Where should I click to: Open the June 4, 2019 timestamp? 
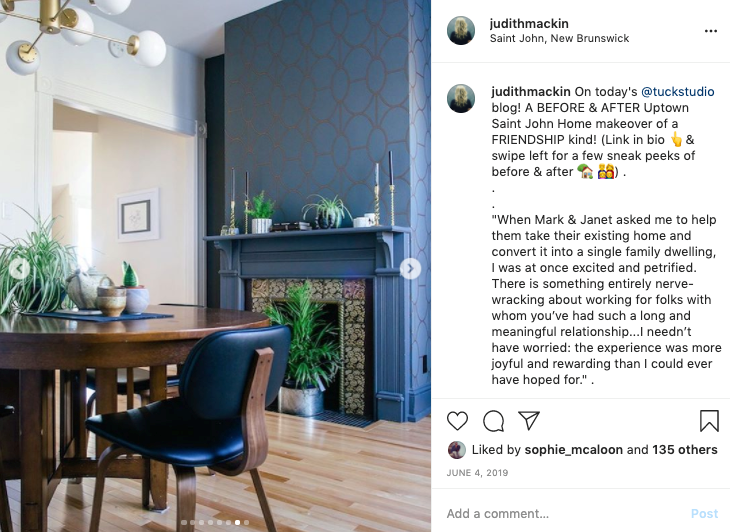pos(477,473)
